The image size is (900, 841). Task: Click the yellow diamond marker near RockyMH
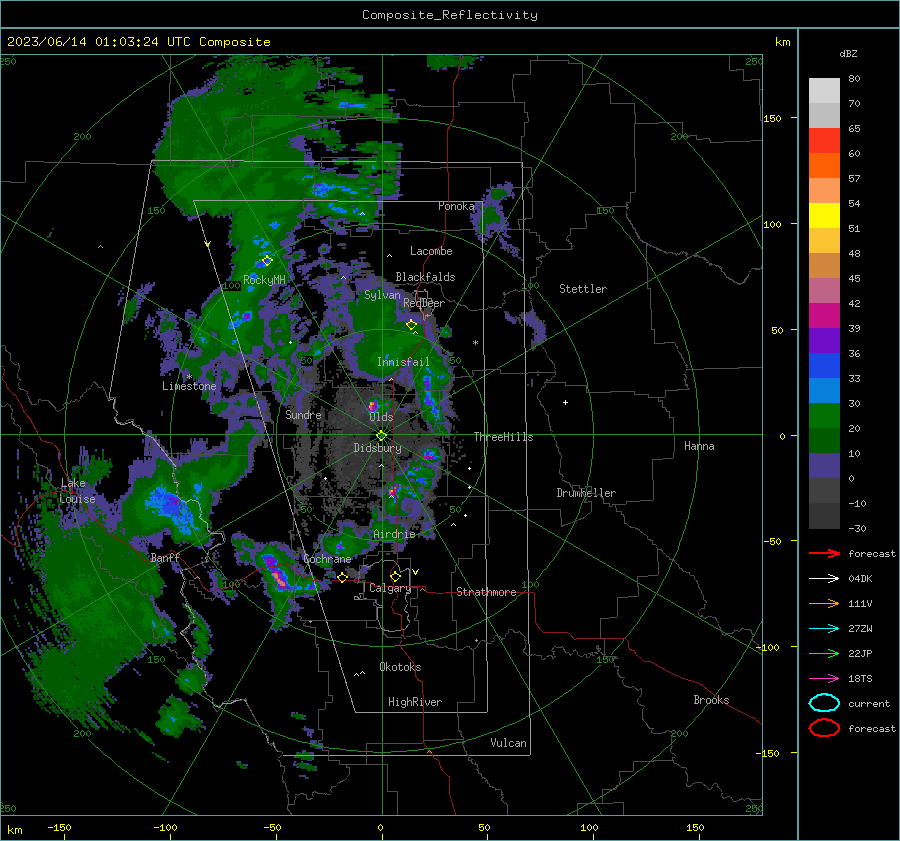[267, 261]
